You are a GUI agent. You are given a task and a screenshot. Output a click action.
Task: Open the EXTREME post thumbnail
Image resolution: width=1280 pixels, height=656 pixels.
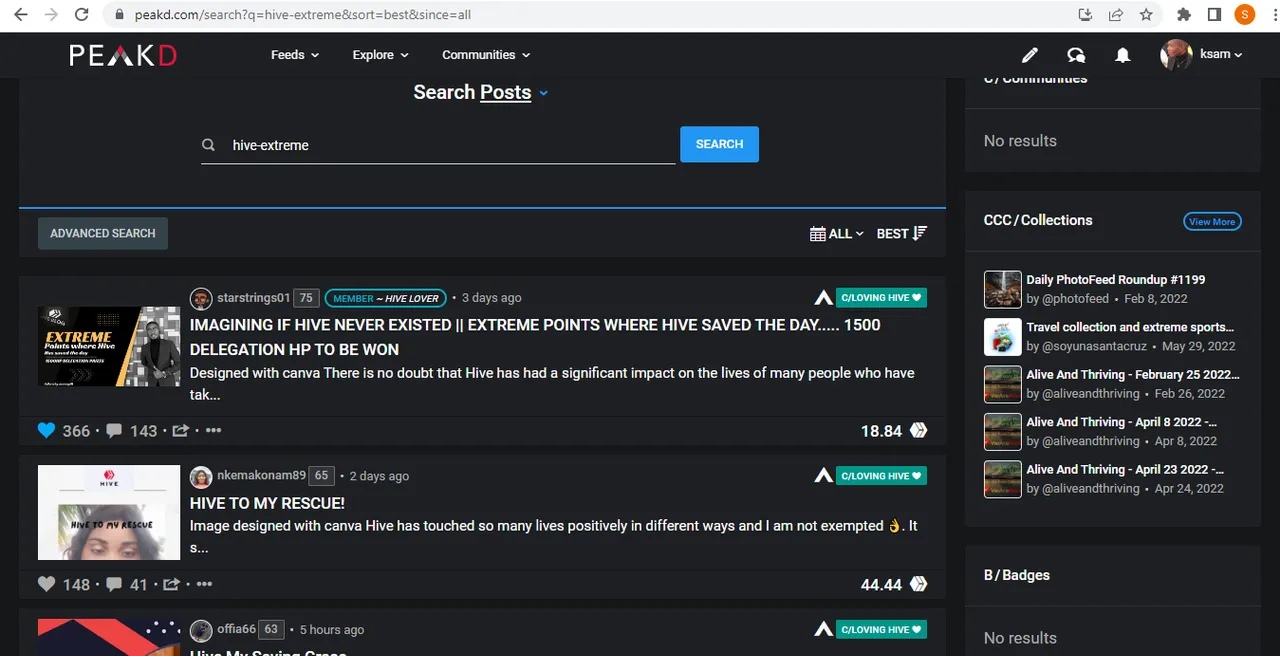pyautogui.click(x=109, y=347)
